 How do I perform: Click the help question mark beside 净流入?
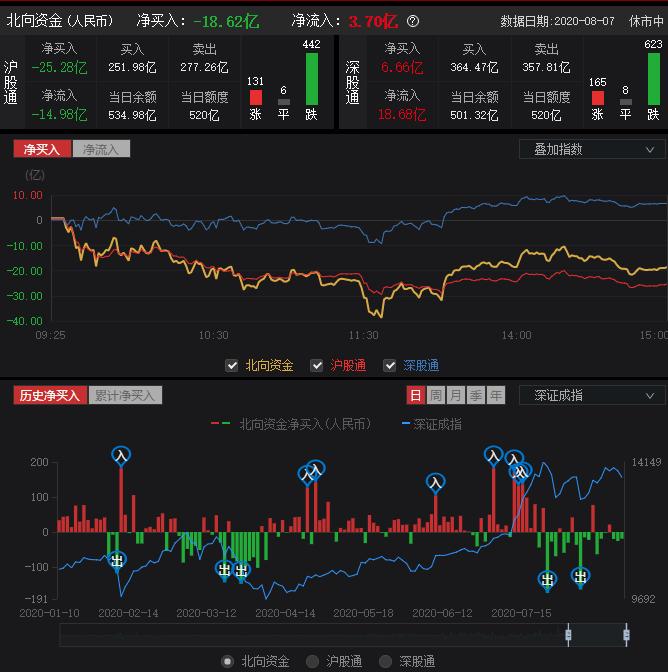[414, 20]
